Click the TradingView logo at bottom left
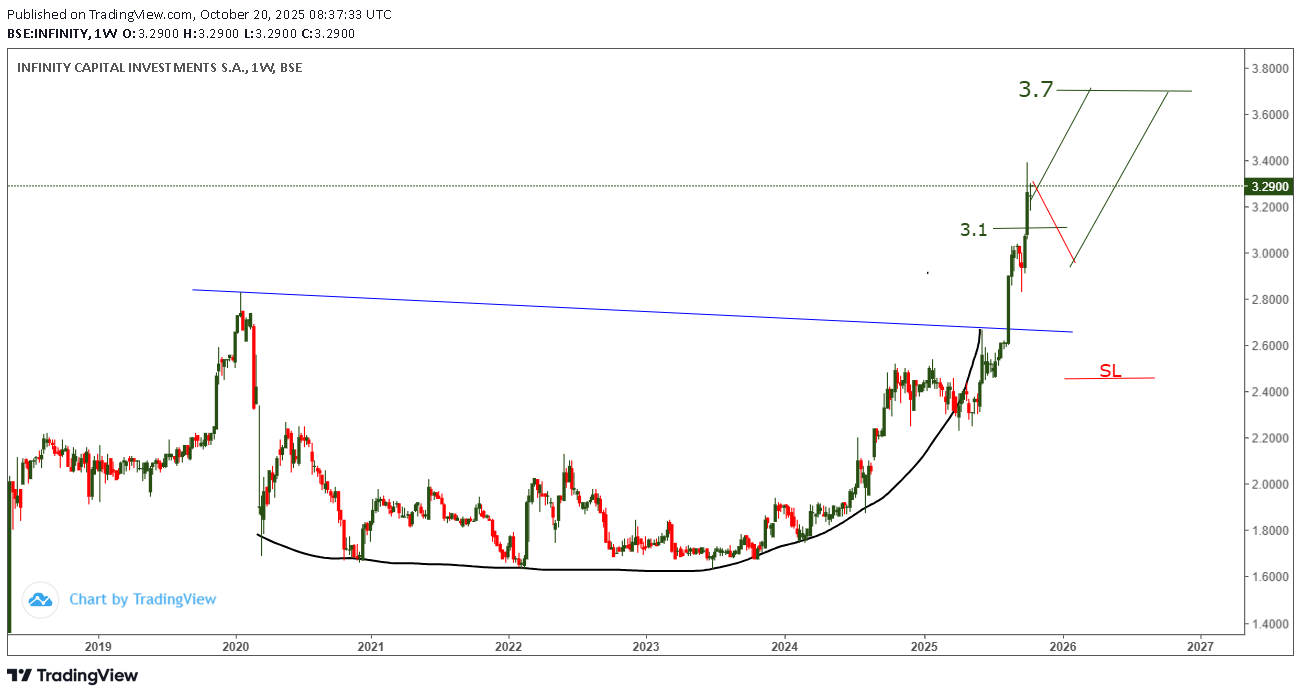 [x=72, y=676]
